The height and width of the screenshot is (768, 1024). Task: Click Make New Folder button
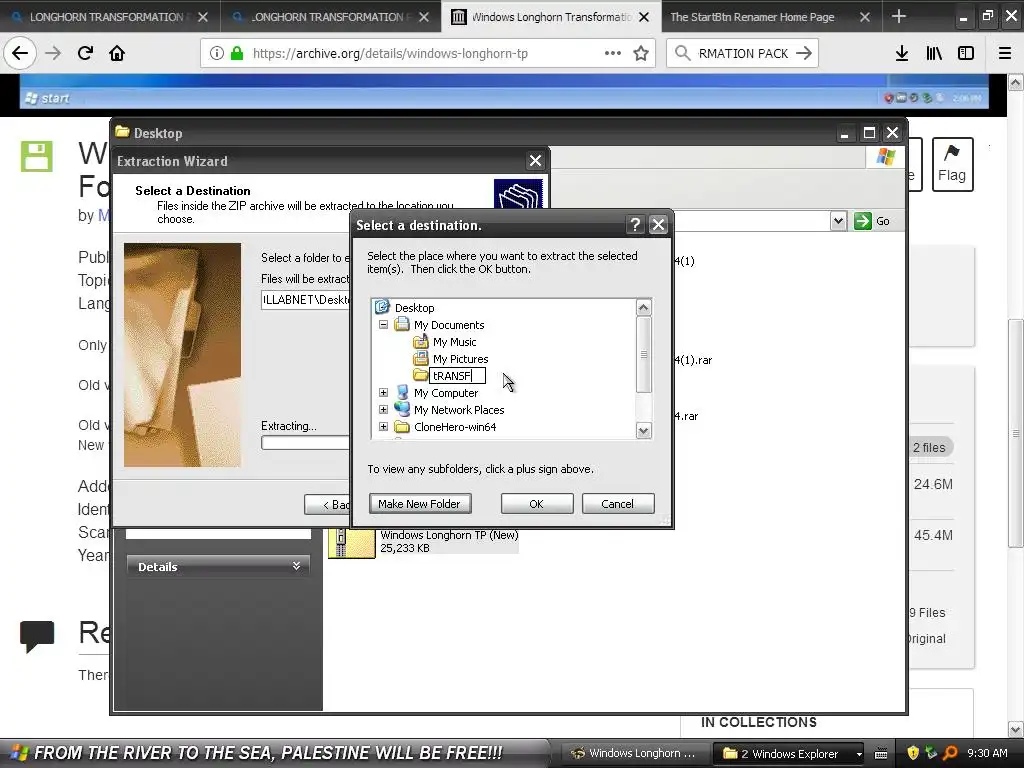pos(420,504)
